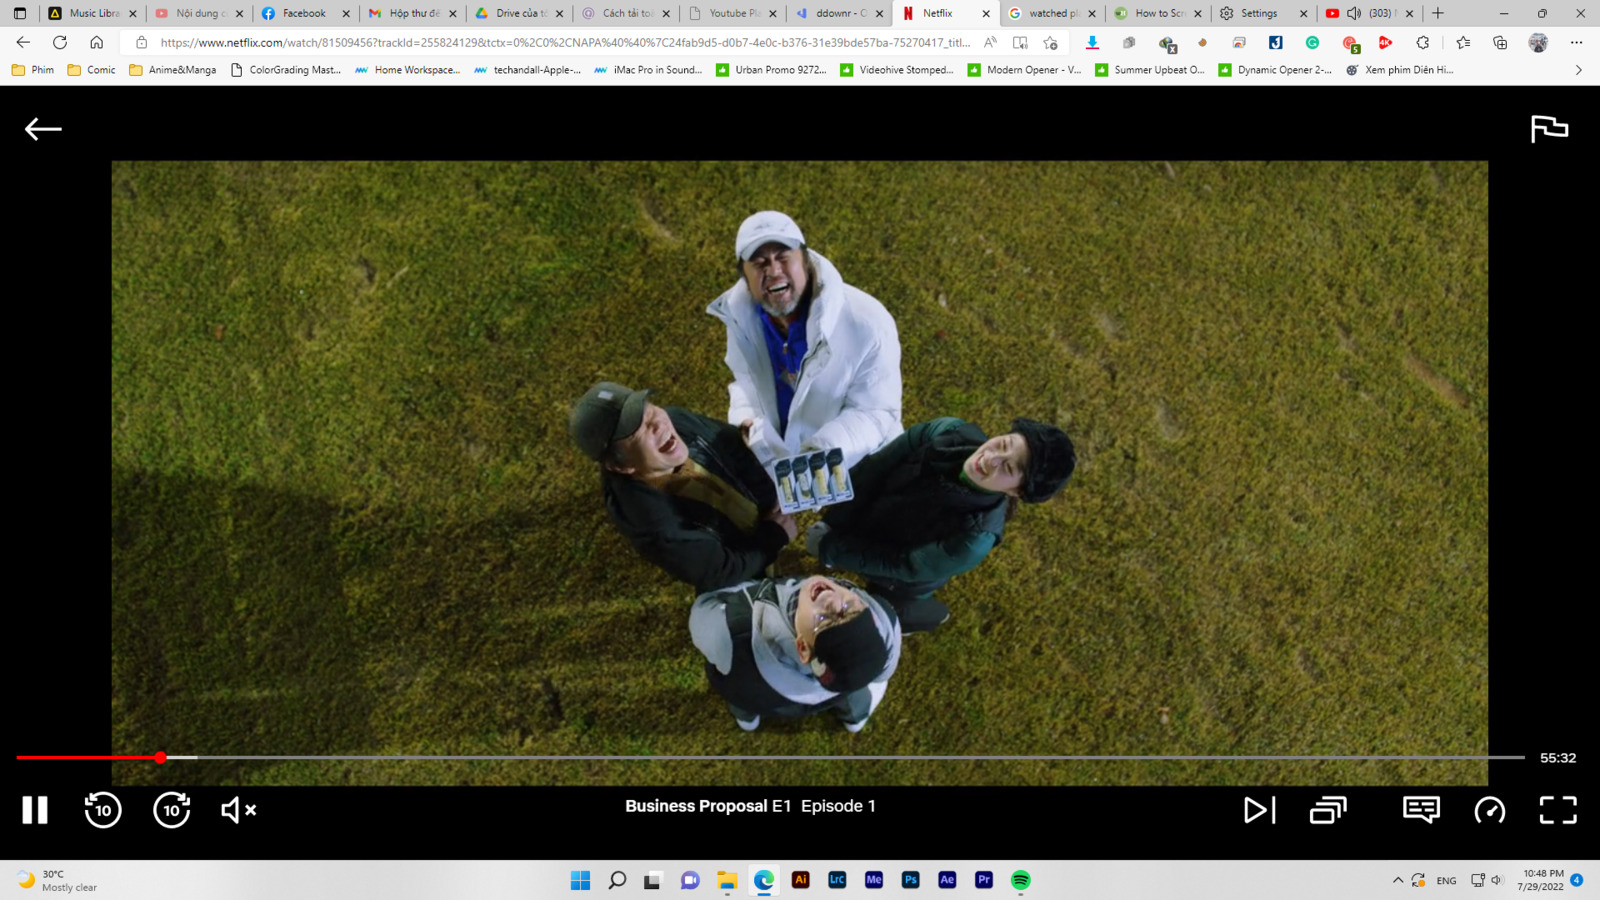Move the red playback scrubber knob
This screenshot has width=1600, height=900.
tap(160, 757)
